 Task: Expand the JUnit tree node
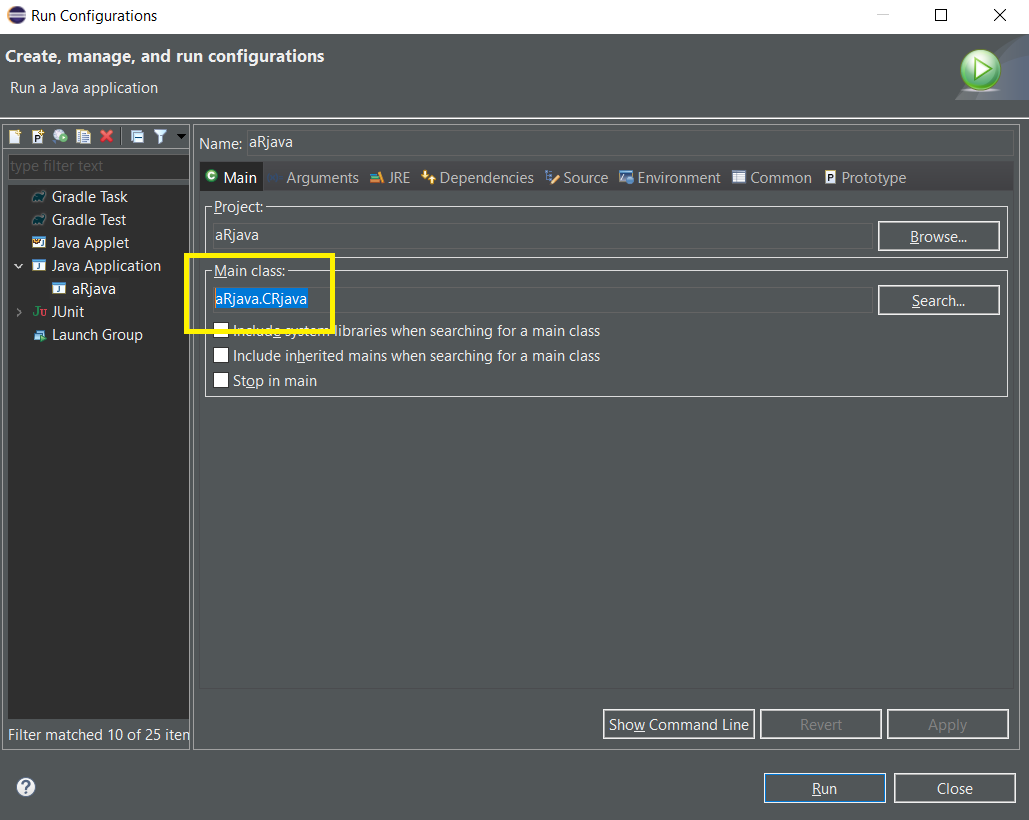[x=18, y=312]
